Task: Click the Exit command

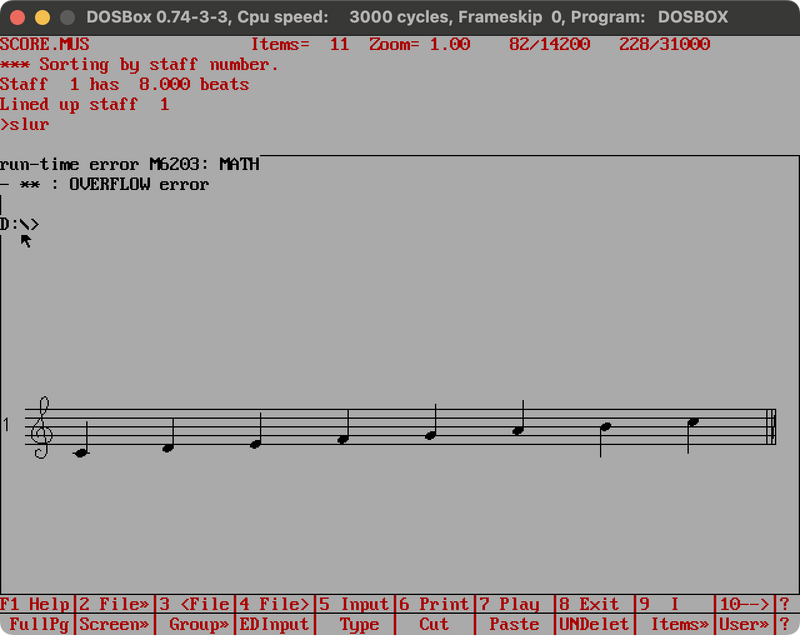Action: (590, 604)
